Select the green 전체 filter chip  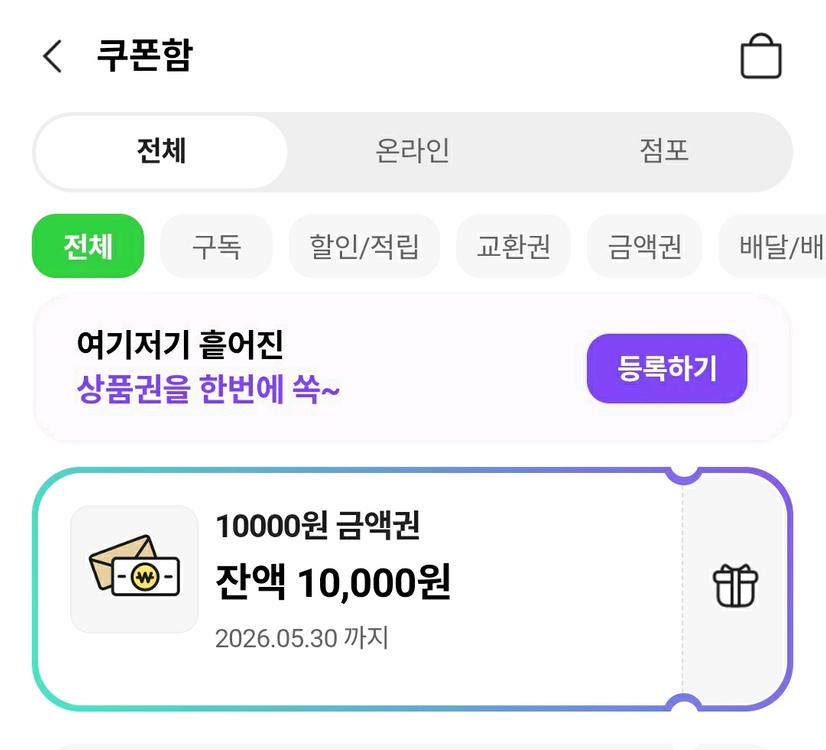tap(87, 246)
